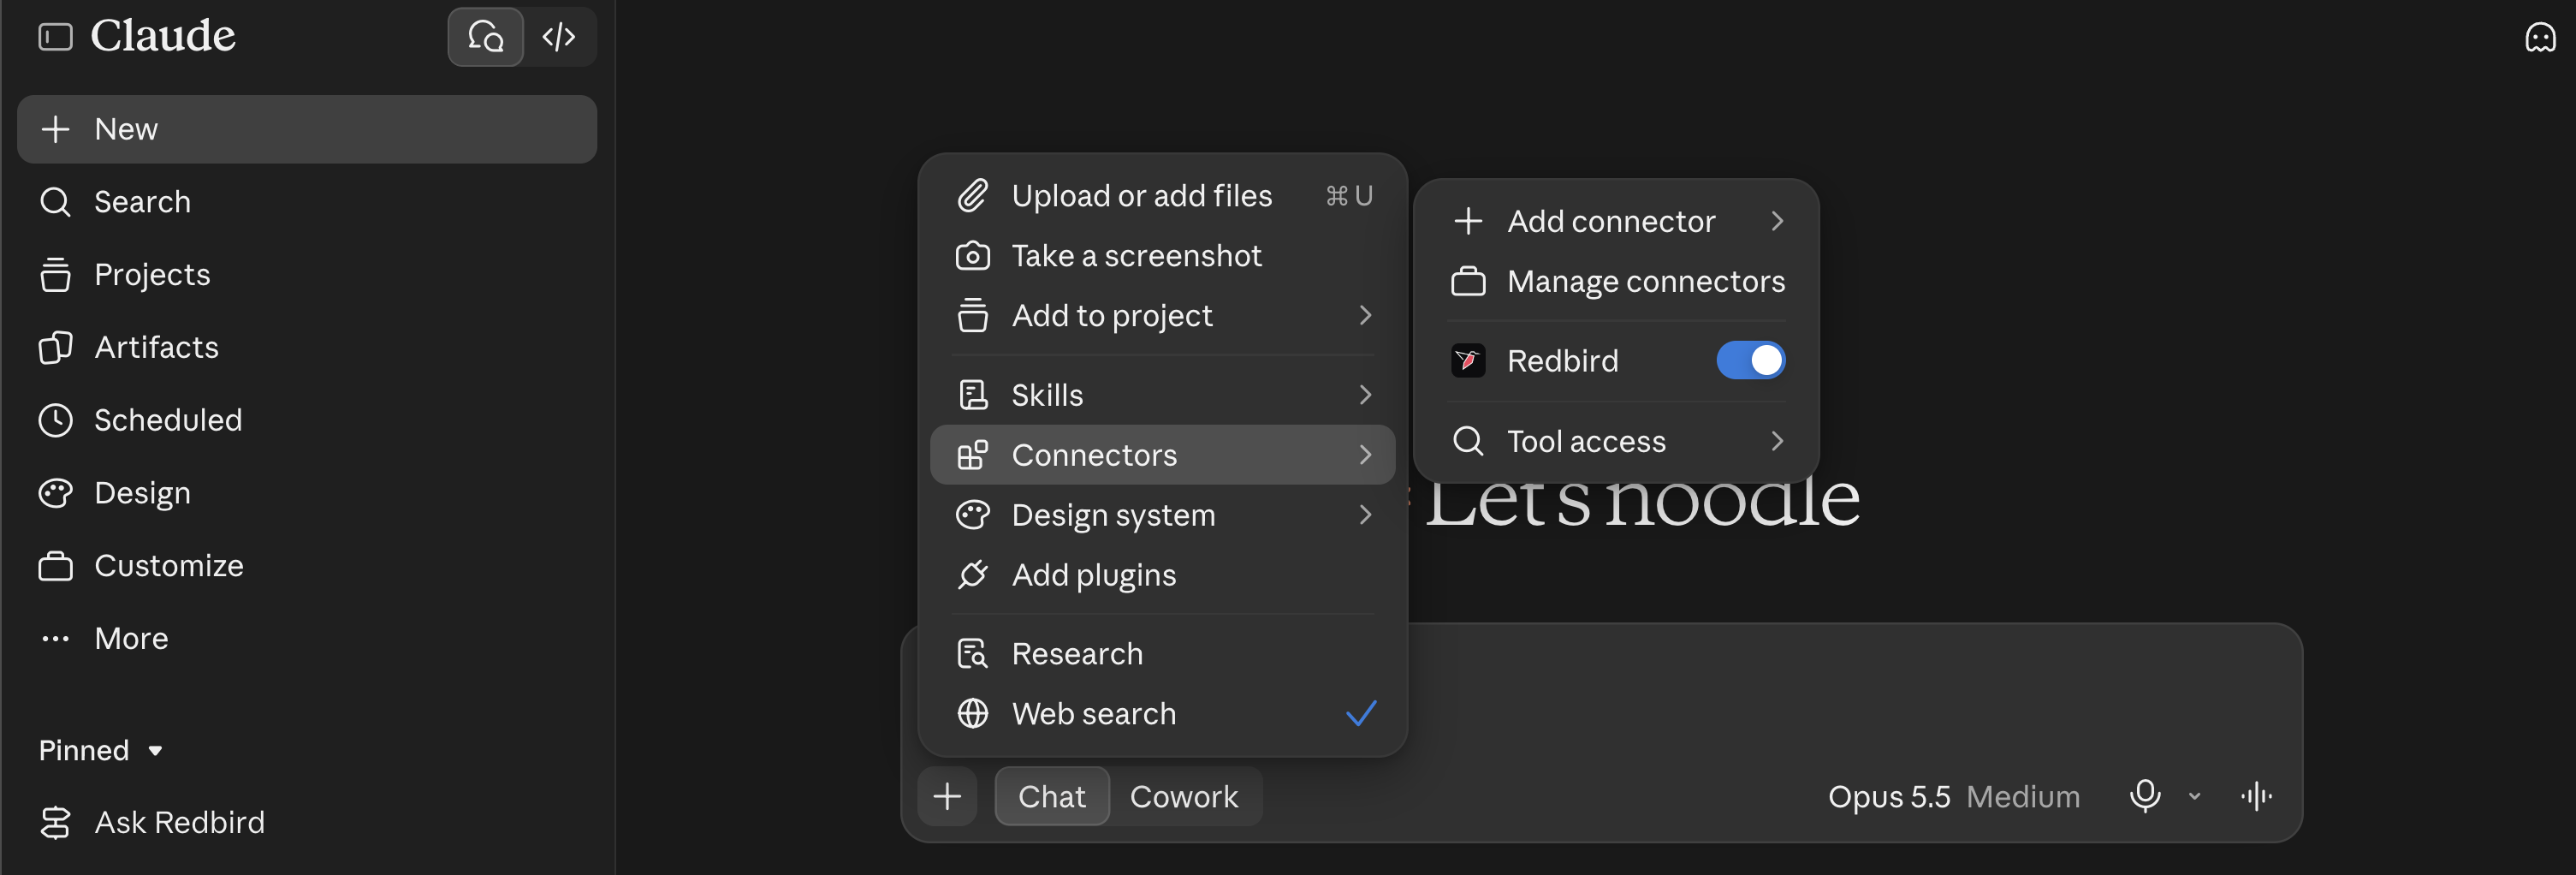Collapse the sidebar with the panel icon

pyautogui.click(x=55, y=37)
